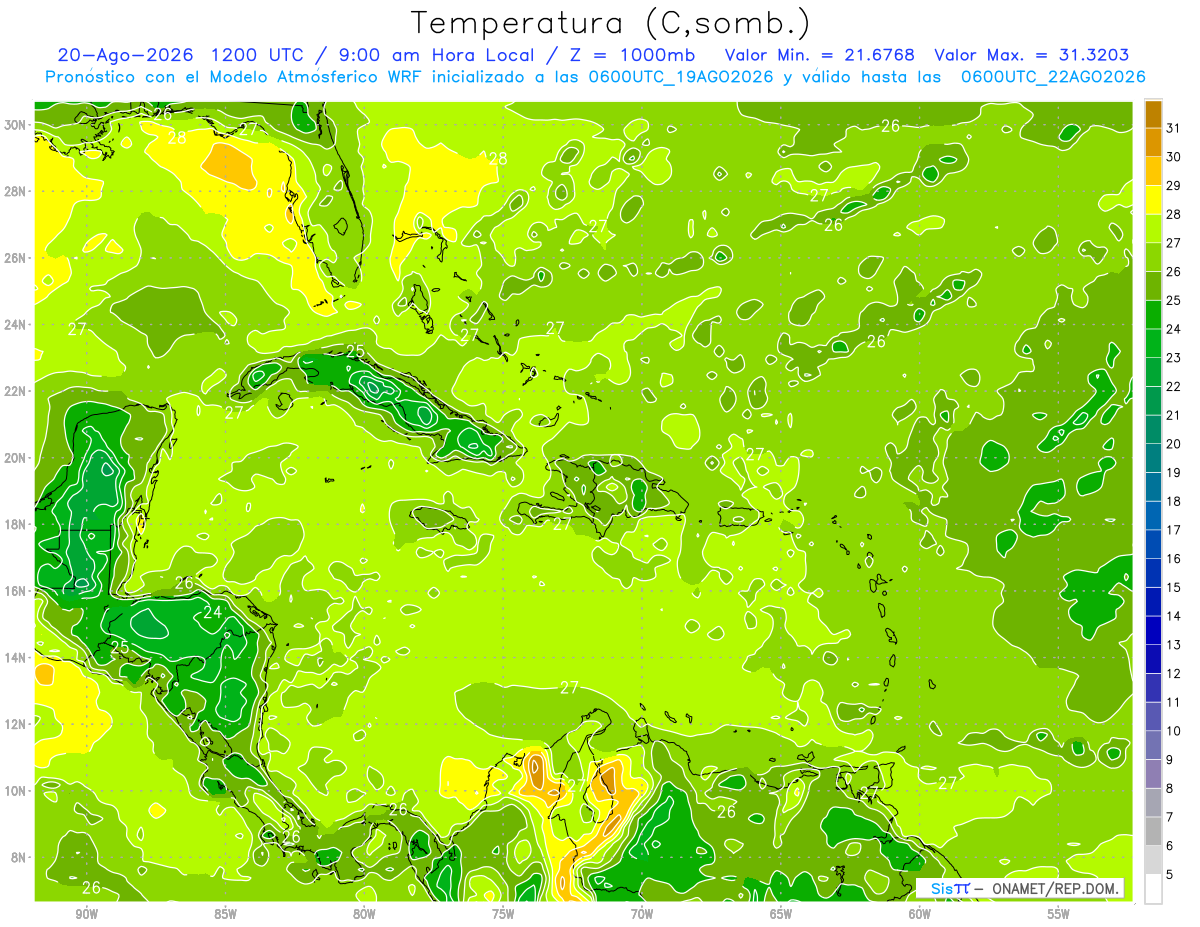Viewport: 1200px width, 927px height.
Task: Click the "22N" latitude axis label
Action: pyautogui.click(x=16, y=391)
